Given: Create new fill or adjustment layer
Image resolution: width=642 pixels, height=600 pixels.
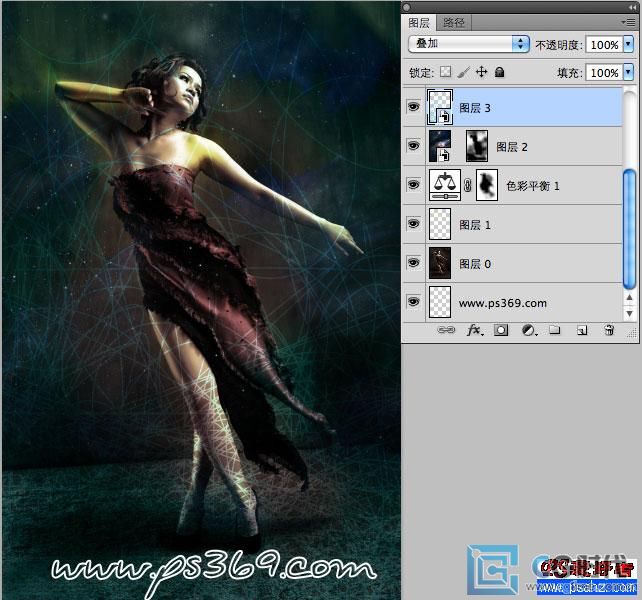Looking at the screenshot, I should coord(529,330).
